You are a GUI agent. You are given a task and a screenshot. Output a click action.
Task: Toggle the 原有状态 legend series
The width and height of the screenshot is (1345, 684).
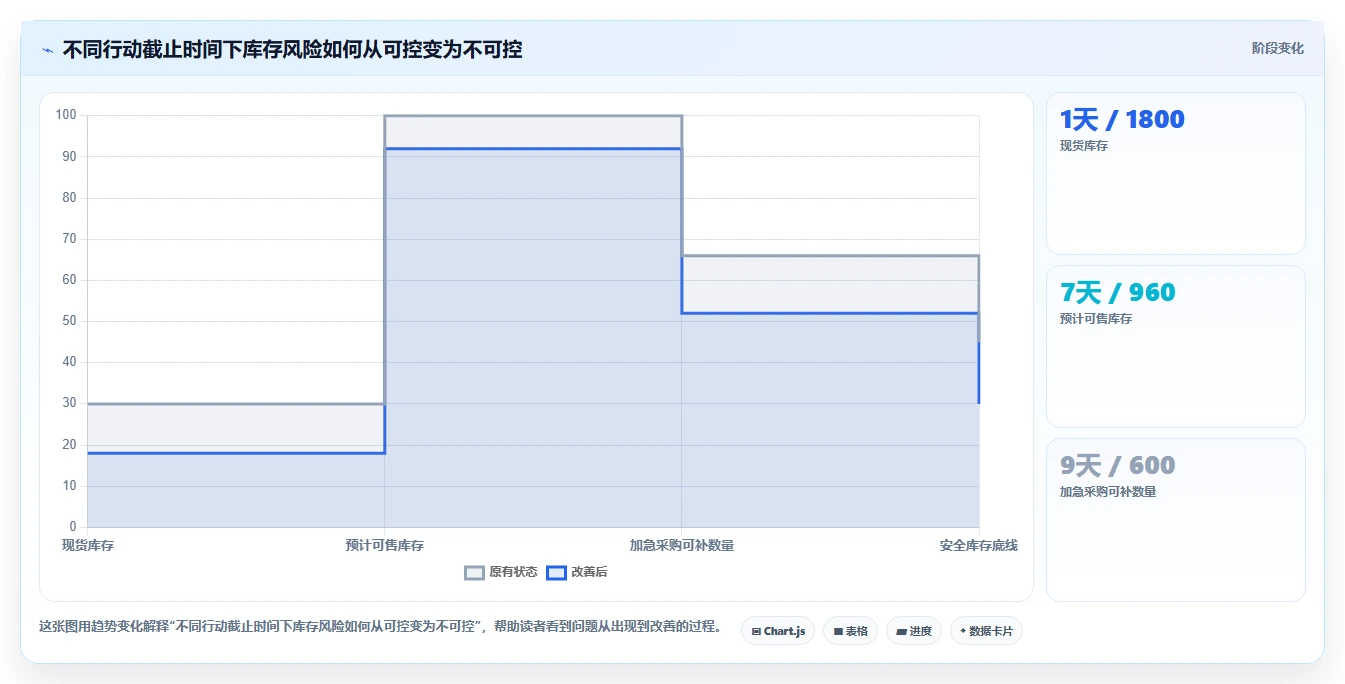pyautogui.click(x=501, y=572)
